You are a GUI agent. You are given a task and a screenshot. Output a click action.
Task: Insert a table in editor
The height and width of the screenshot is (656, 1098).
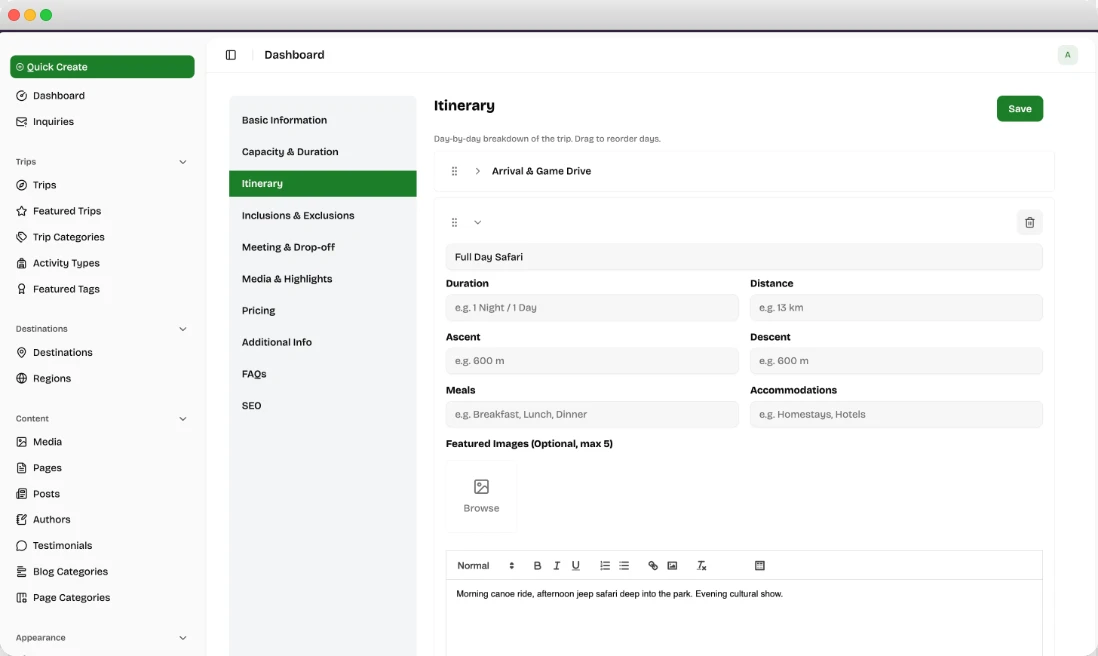[760, 566]
